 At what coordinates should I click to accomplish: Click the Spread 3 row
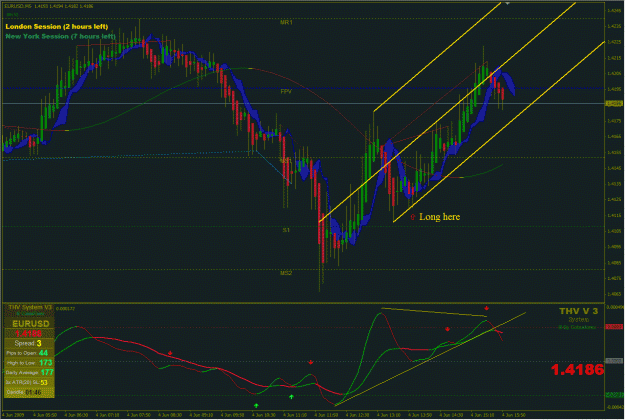pos(29,343)
